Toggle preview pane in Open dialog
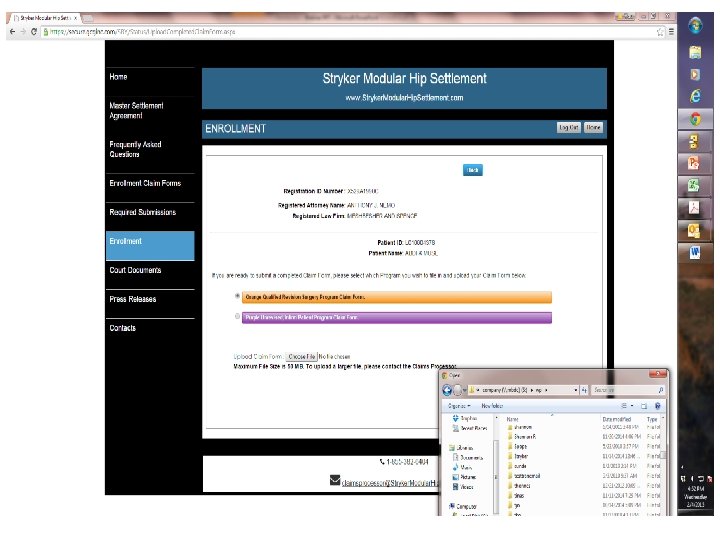This screenshot has height=540, width=720. (644, 406)
